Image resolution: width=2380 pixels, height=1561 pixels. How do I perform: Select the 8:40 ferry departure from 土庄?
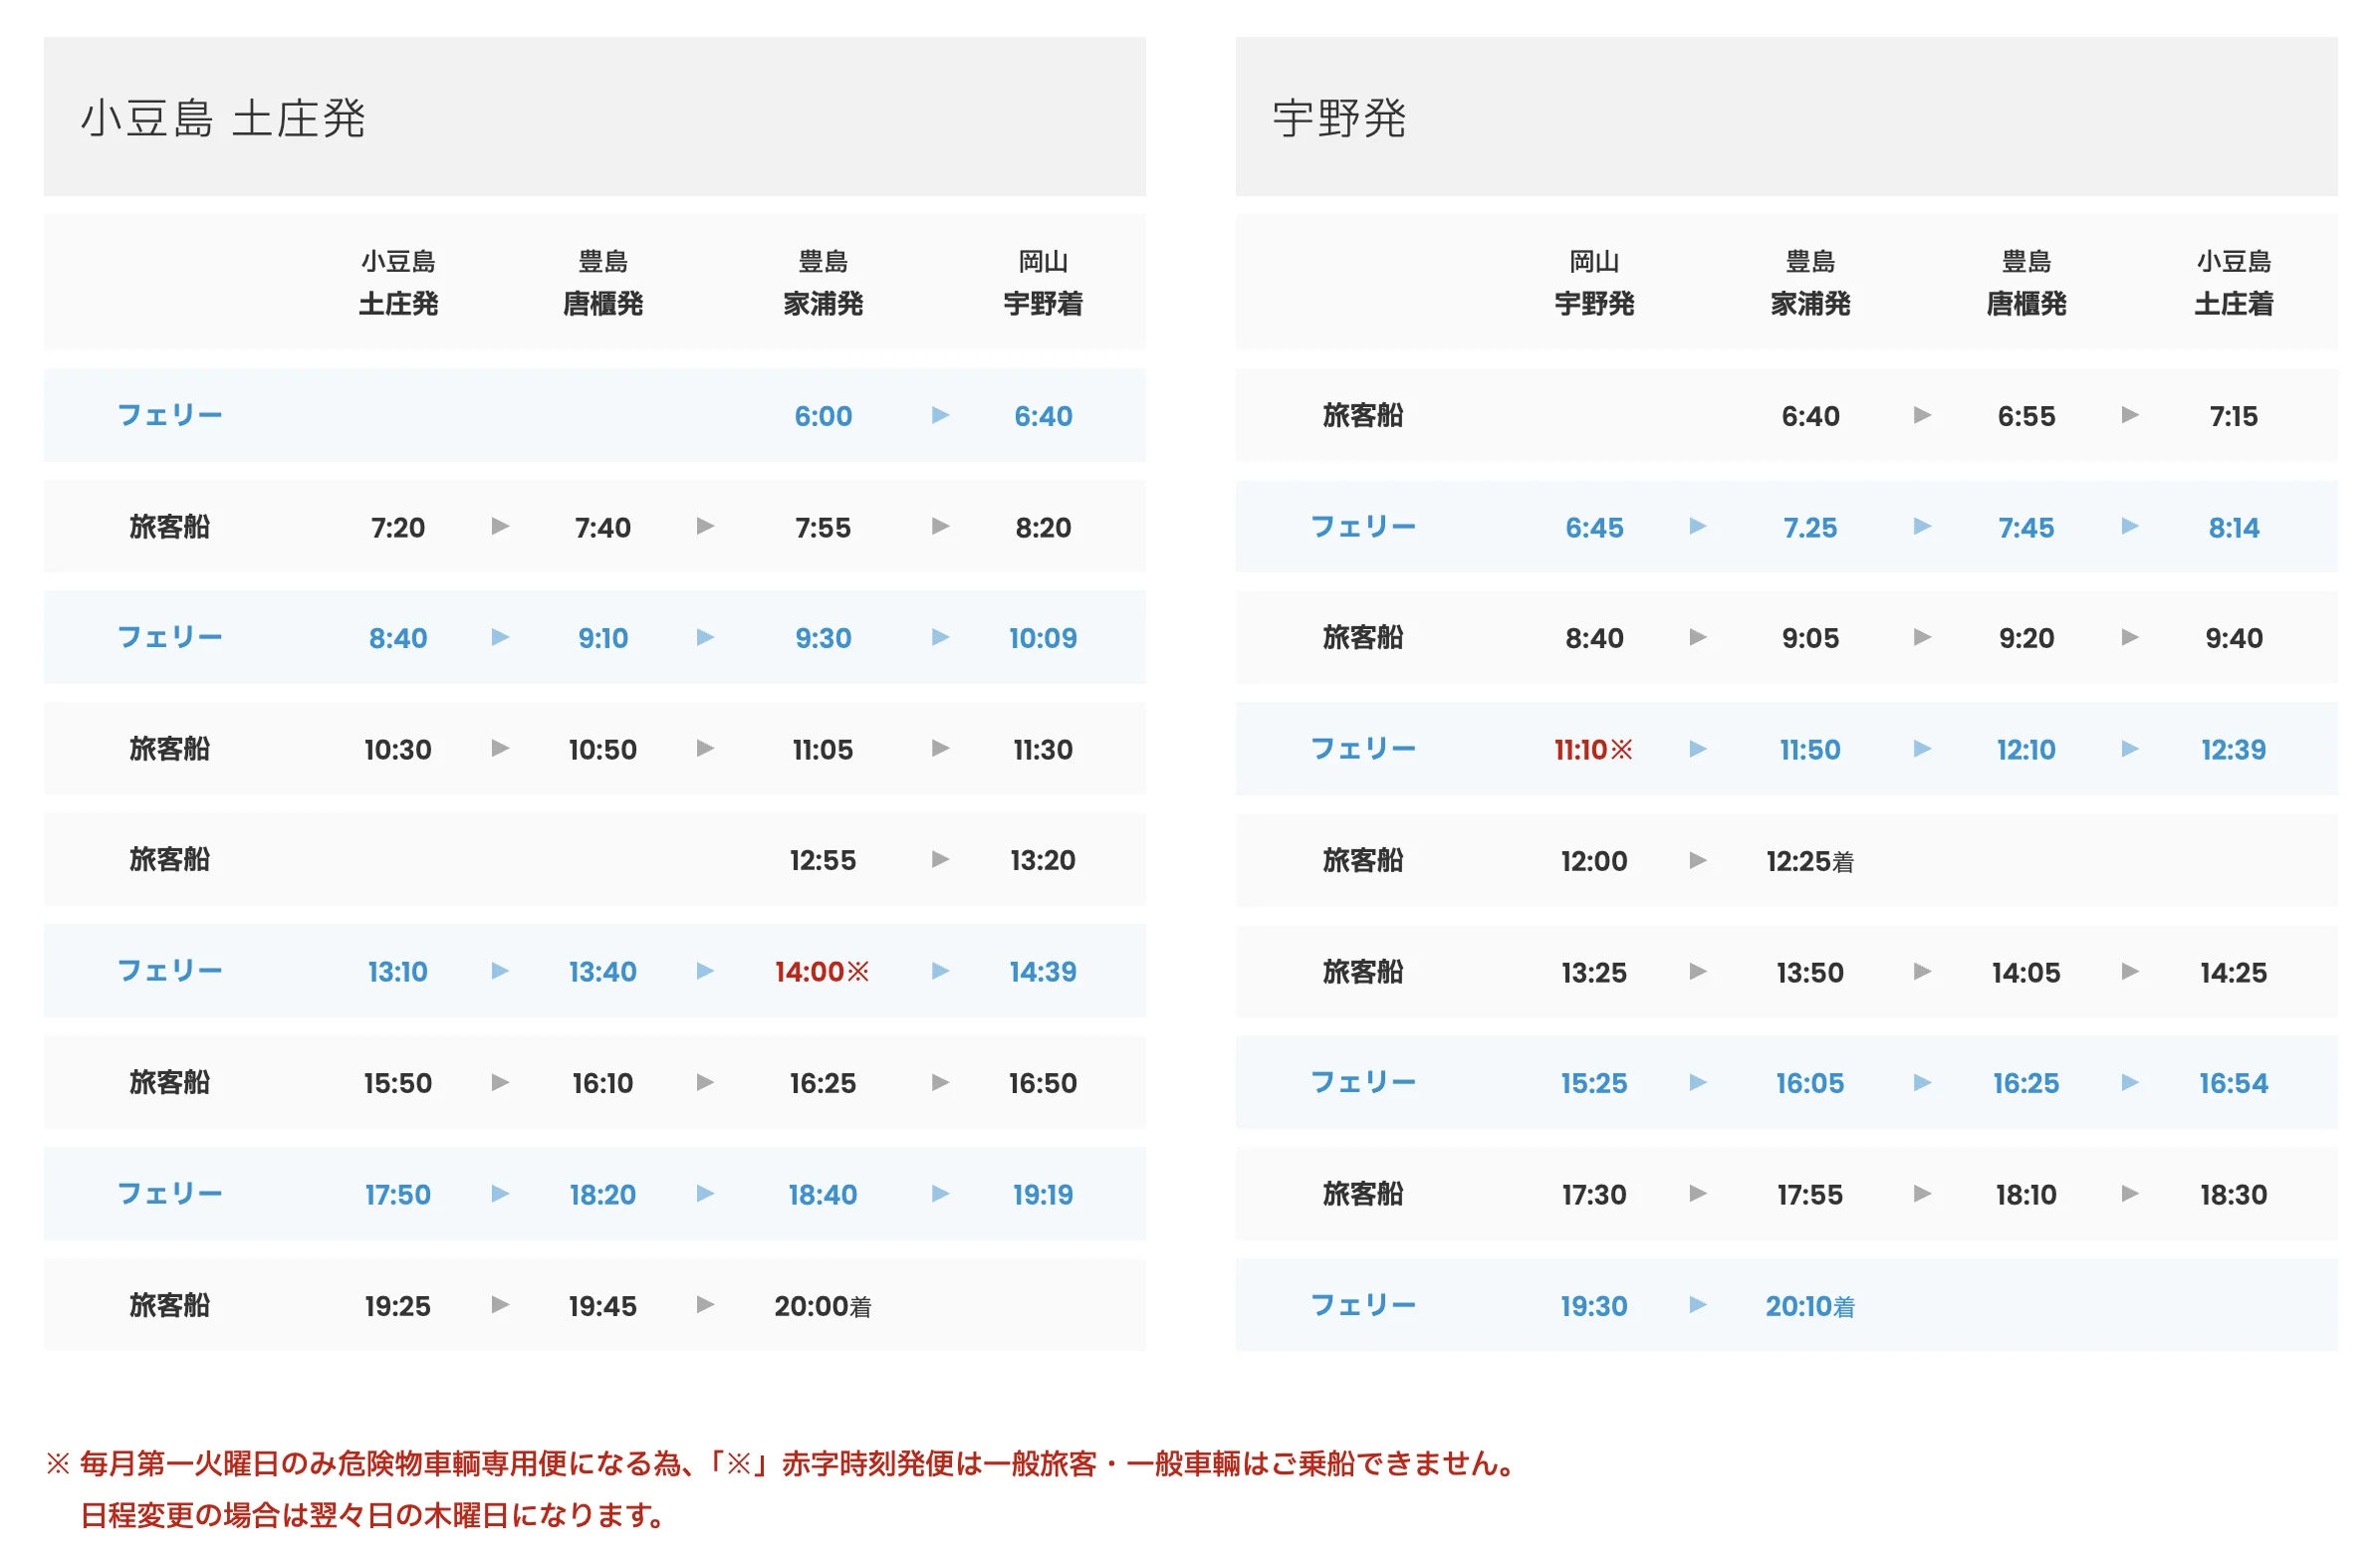(x=398, y=638)
